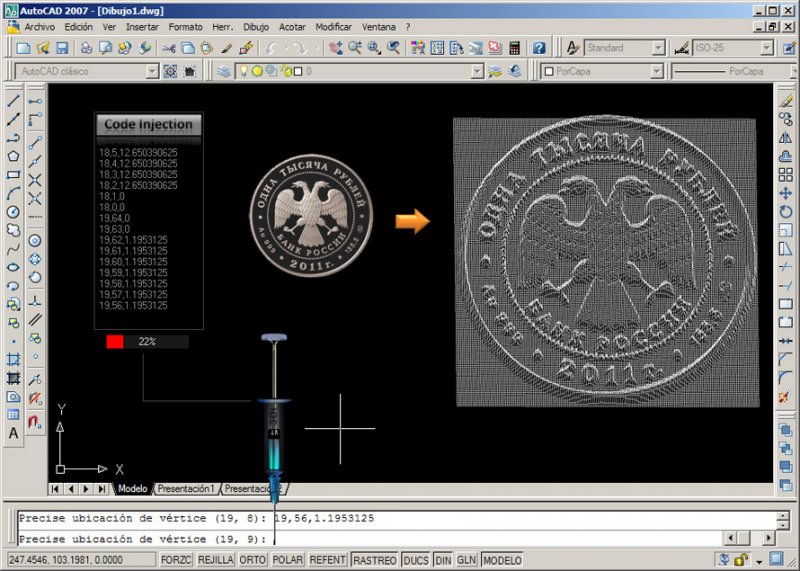Expand the Standard text style dropdown

pyautogui.click(x=658, y=48)
